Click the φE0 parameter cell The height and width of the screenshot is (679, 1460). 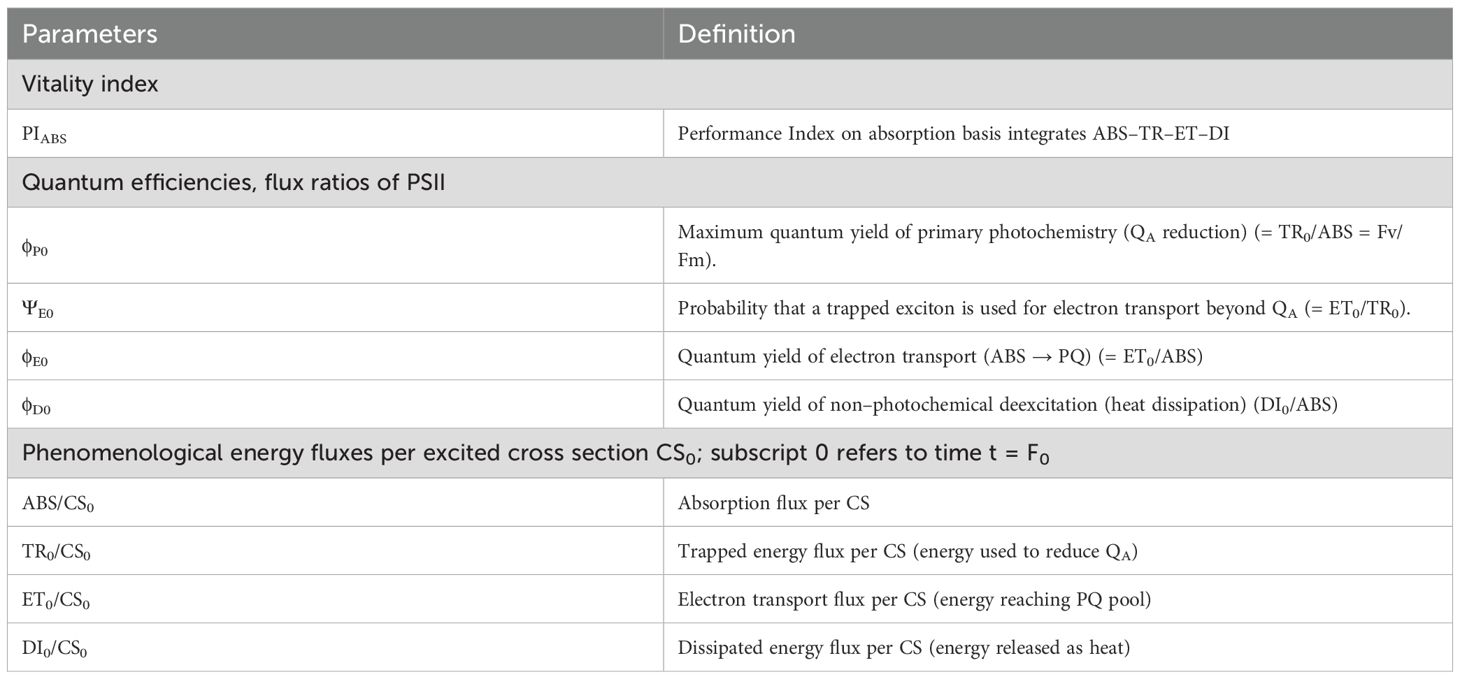pos(36,356)
